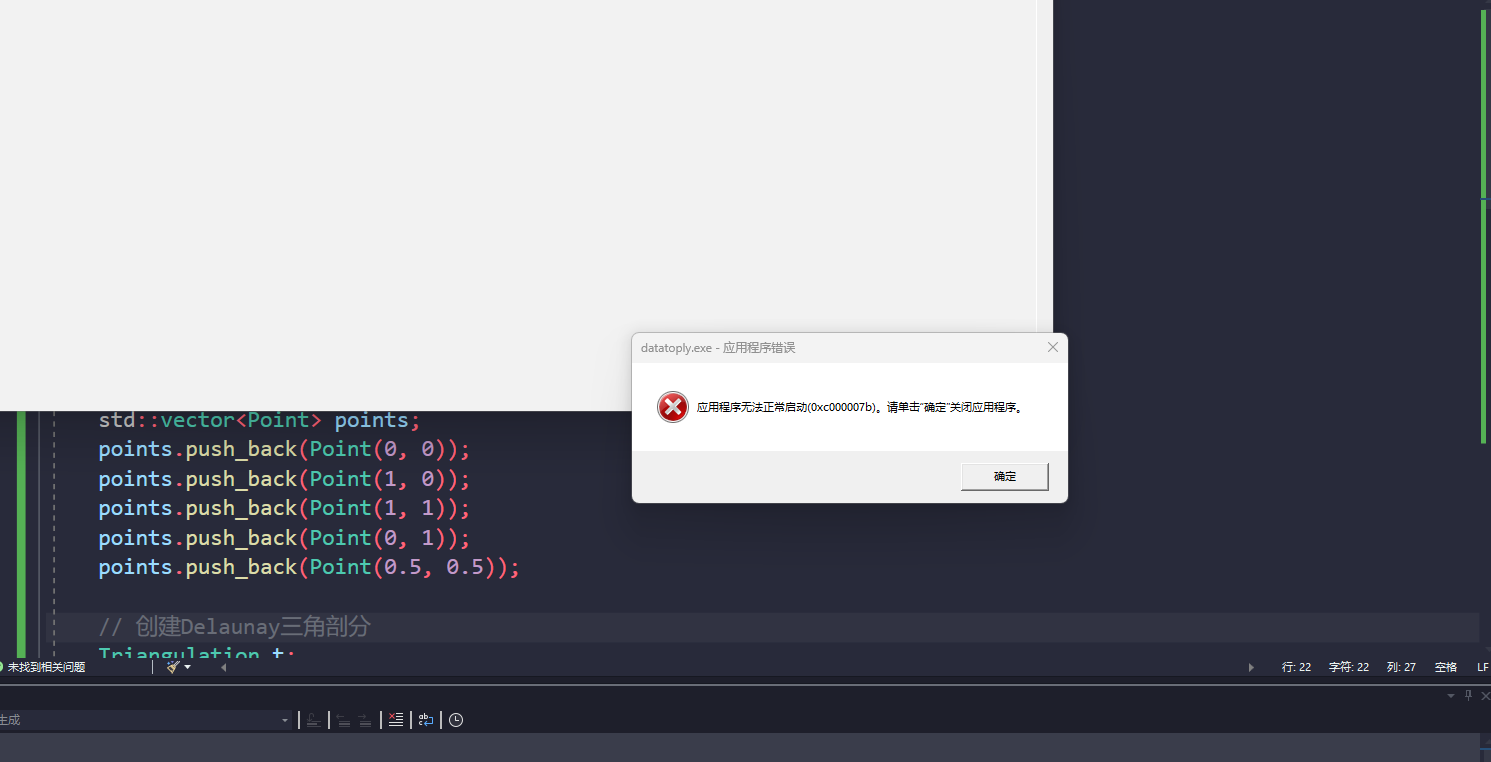The width and height of the screenshot is (1491, 762).
Task: Click the 行: 22 line indicator
Action: tap(1296, 667)
